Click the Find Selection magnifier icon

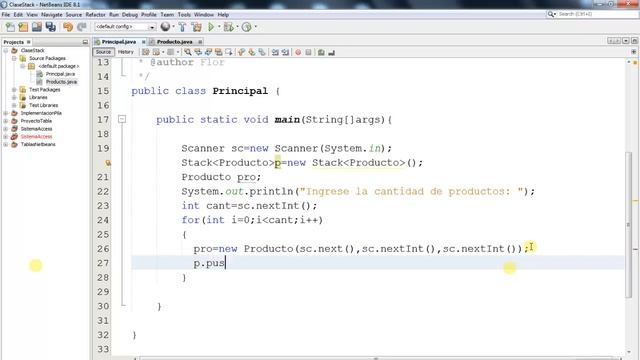click(x=187, y=52)
